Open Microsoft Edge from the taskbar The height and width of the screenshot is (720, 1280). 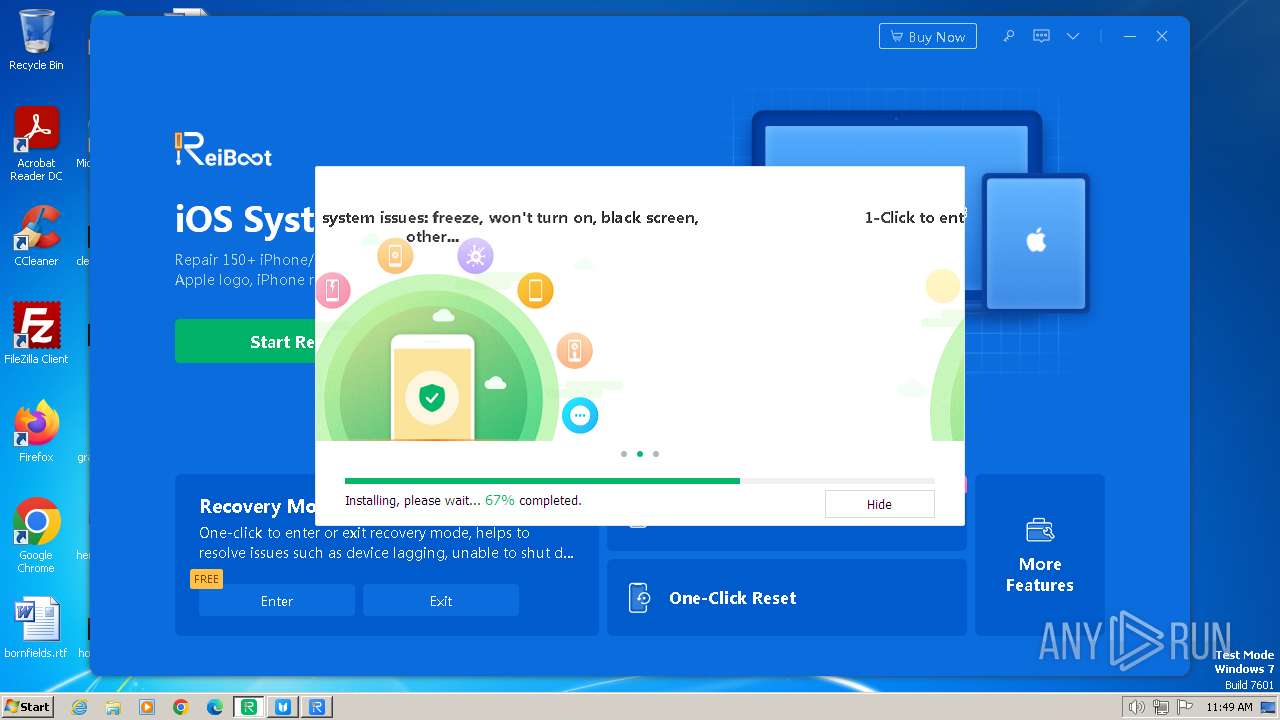pos(215,707)
